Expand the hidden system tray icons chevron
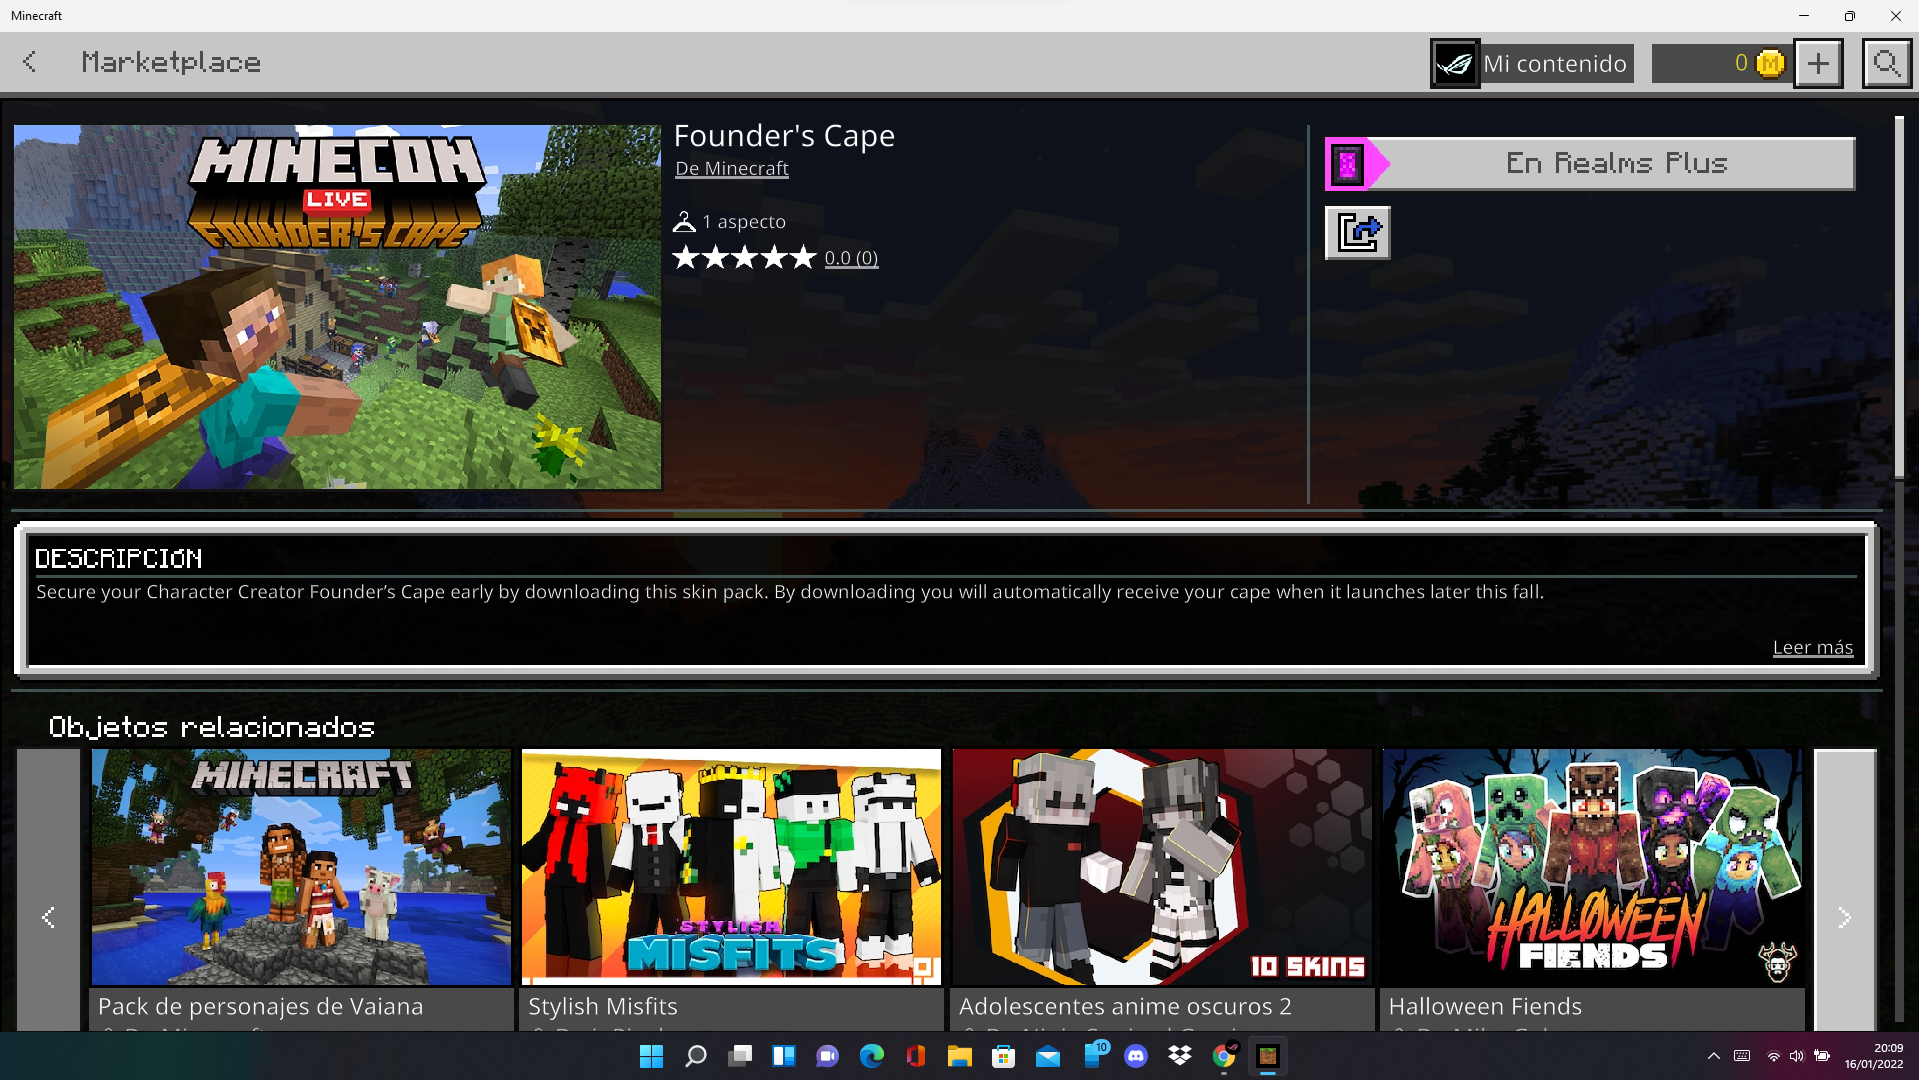Viewport: 1919px width, 1080px height. 1713,1056
